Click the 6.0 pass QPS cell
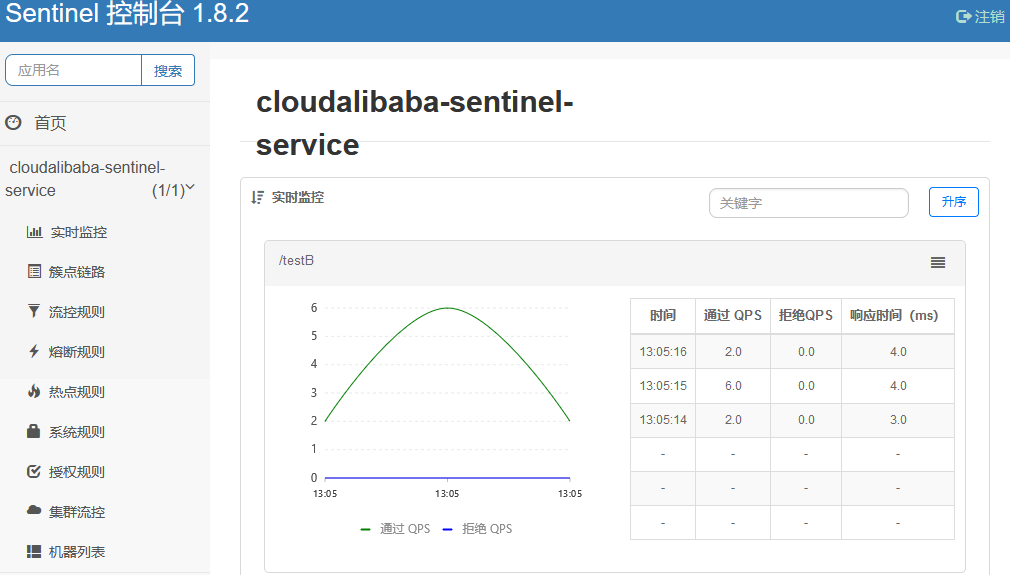Image resolution: width=1010 pixels, height=575 pixels. [x=732, y=386]
